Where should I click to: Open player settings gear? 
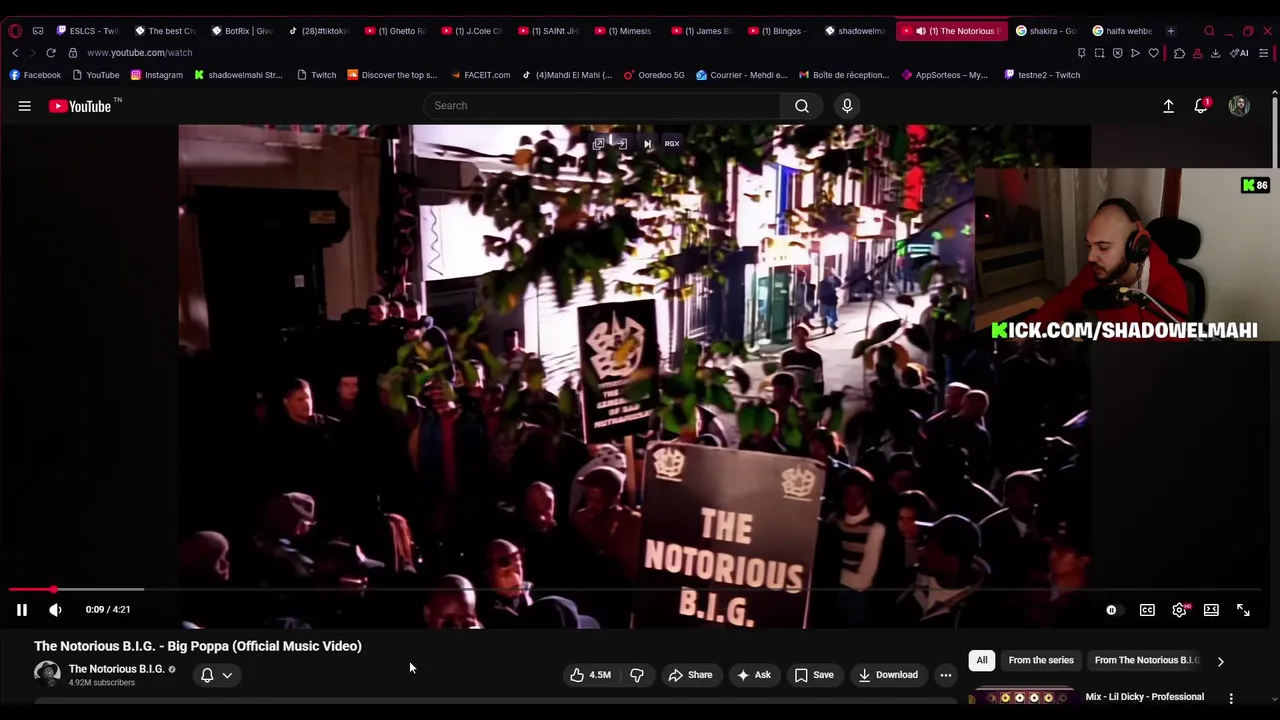[1180, 610]
